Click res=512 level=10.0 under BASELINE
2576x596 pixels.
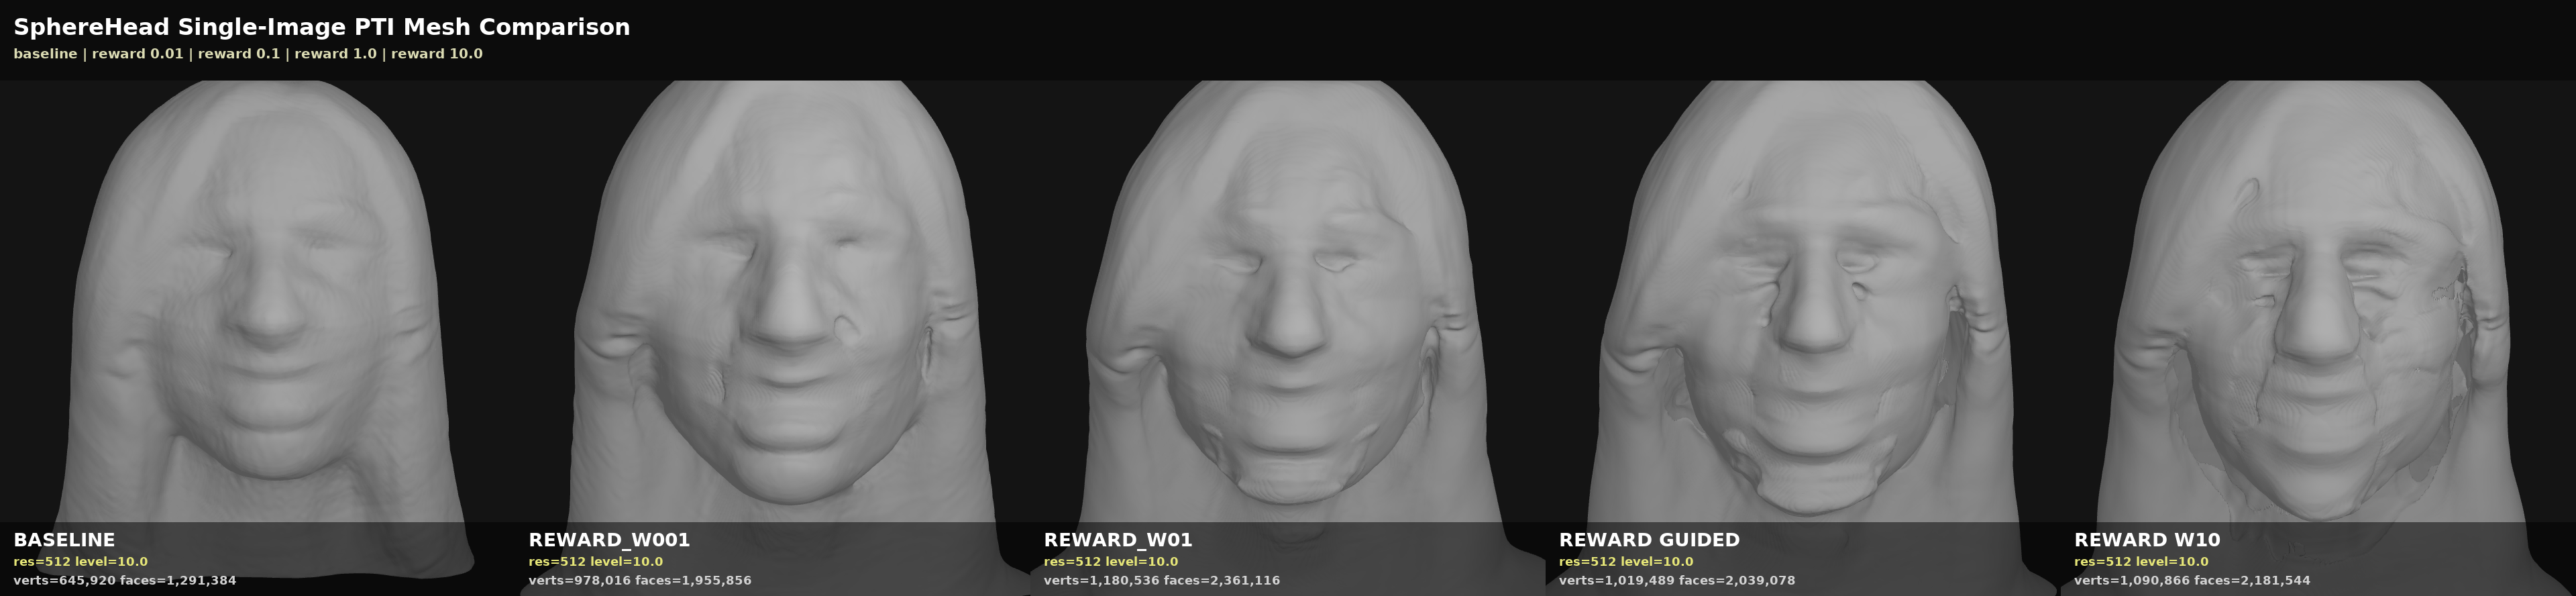(80, 562)
